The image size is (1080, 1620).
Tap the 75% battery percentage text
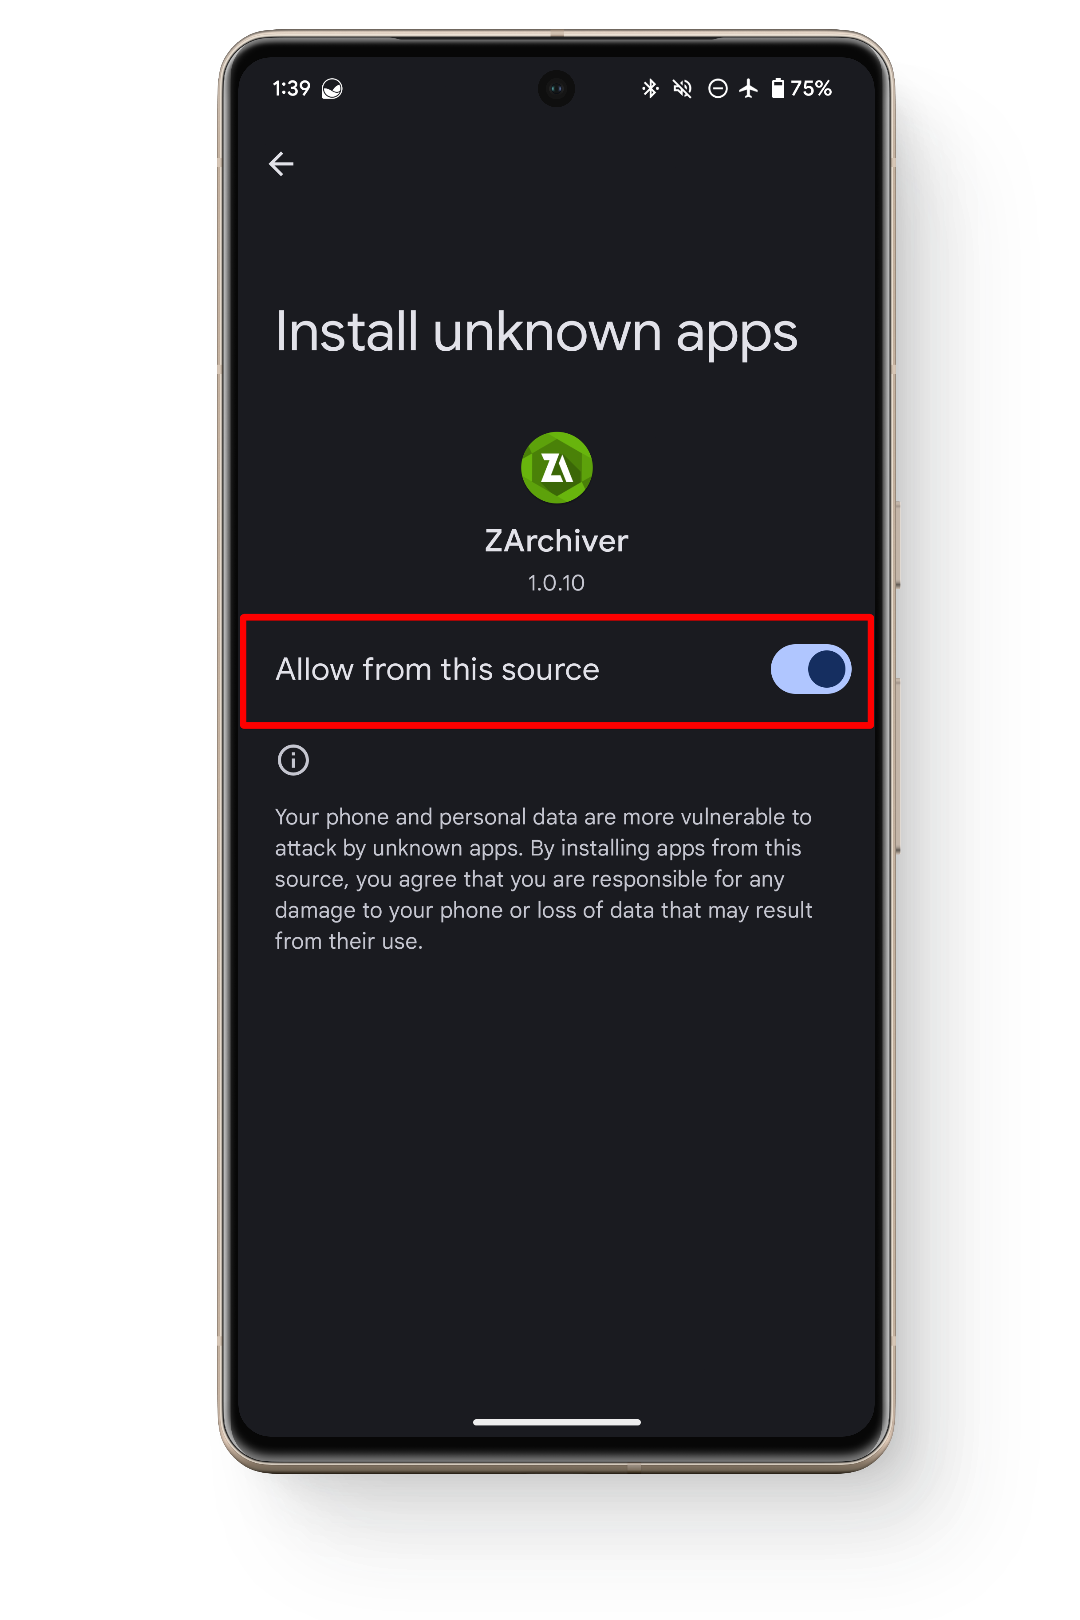(x=811, y=89)
